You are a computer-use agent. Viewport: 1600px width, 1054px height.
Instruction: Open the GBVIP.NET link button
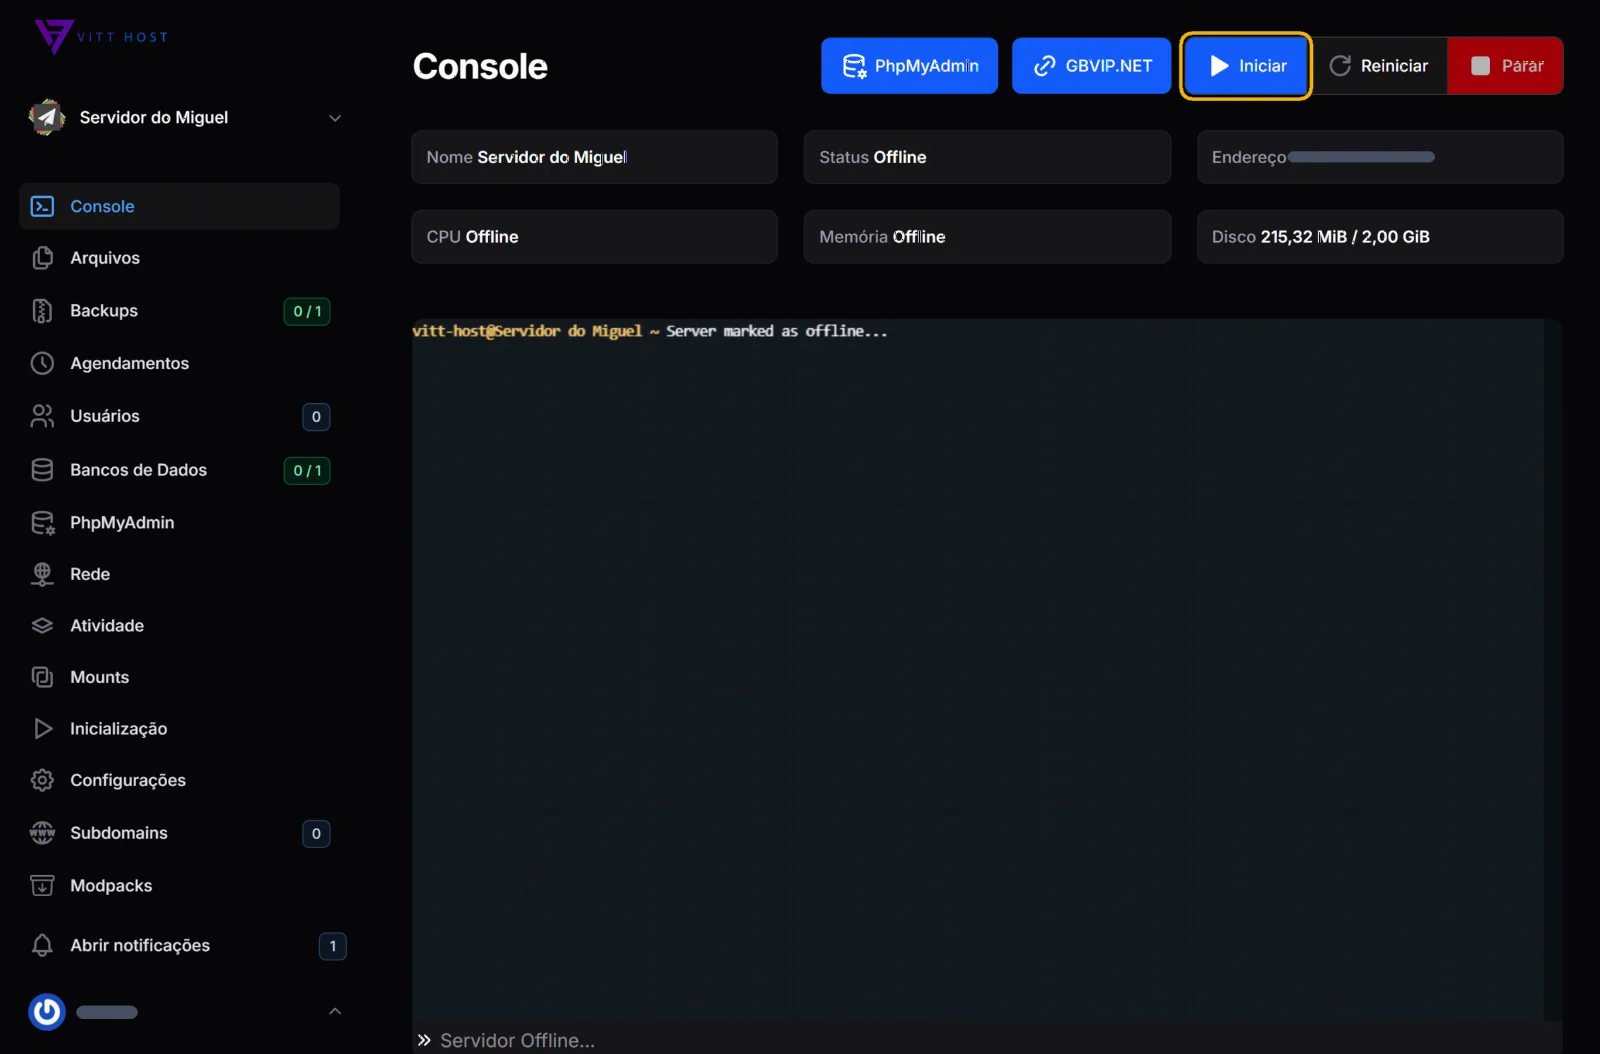coord(1092,66)
